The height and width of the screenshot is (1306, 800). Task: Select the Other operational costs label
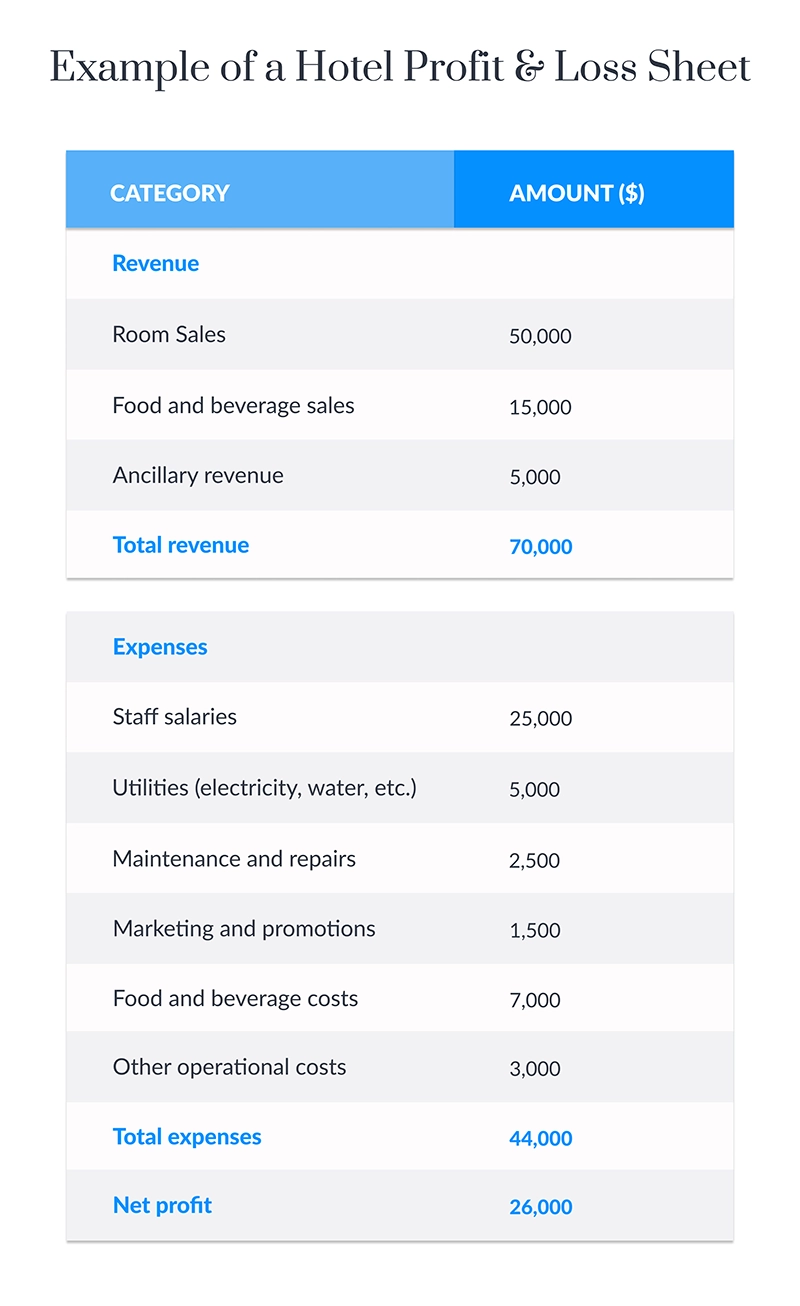pos(229,1067)
